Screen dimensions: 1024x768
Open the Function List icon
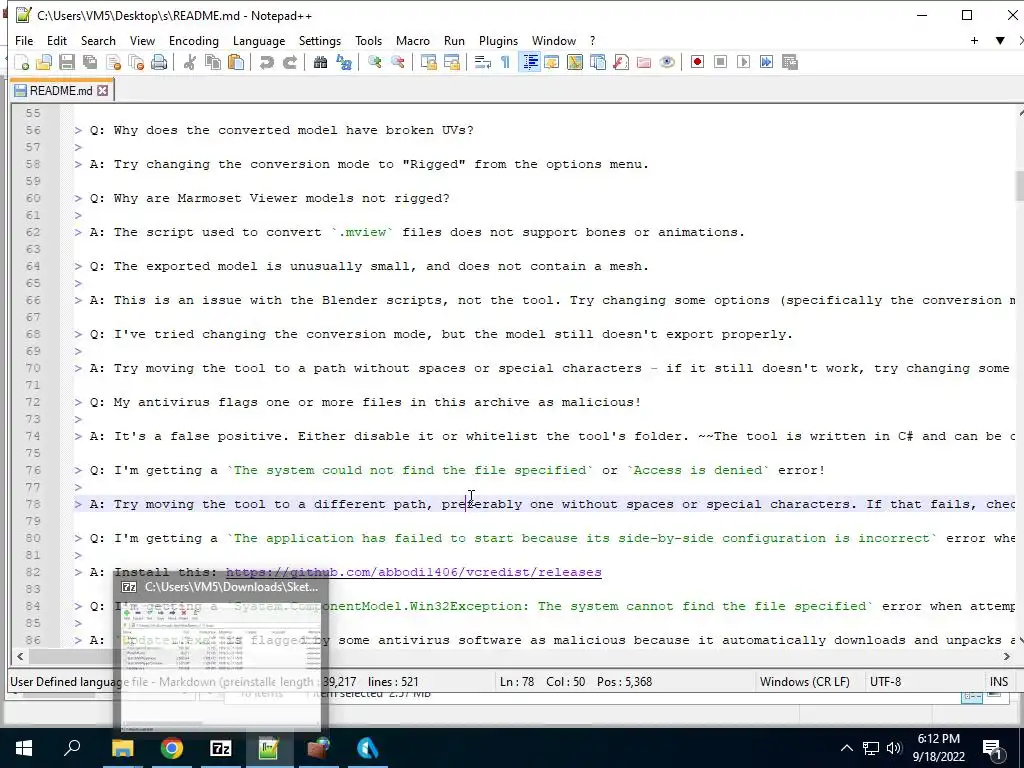621,62
